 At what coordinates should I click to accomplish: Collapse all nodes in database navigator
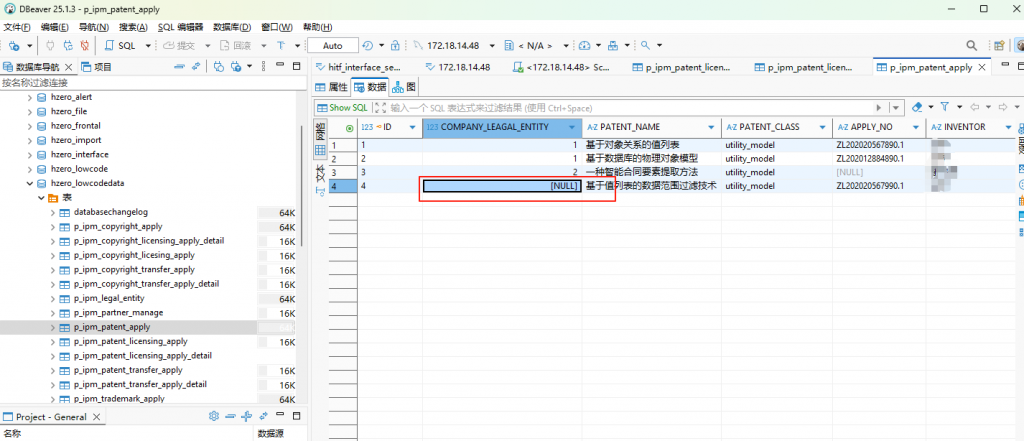click(178, 67)
